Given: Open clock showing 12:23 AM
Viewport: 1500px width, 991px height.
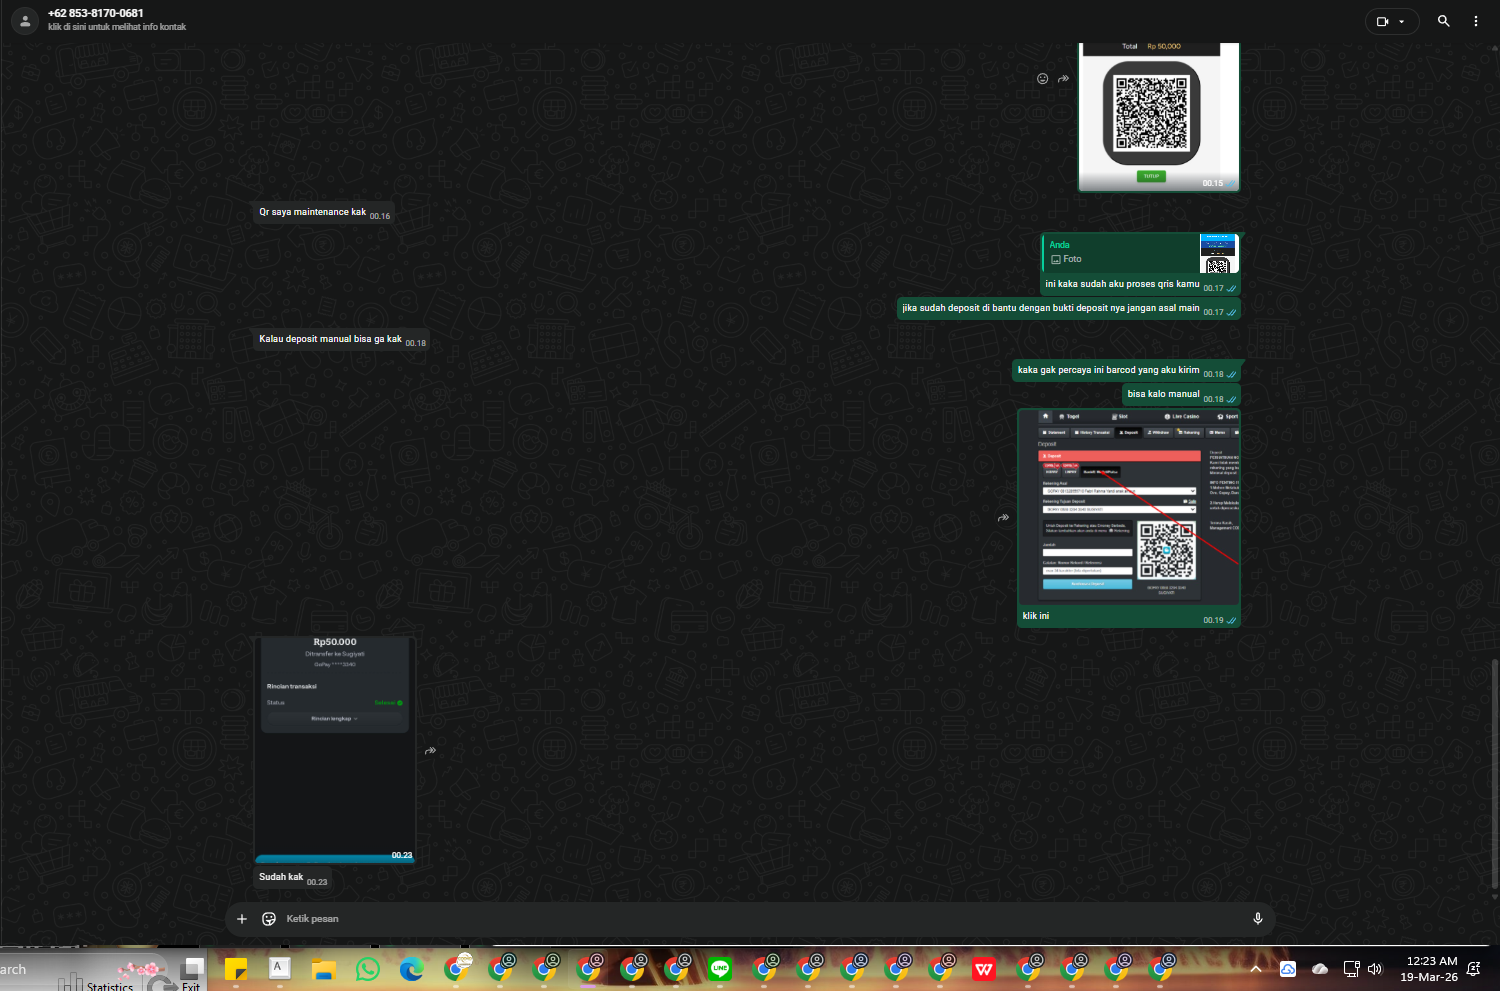Looking at the screenshot, I should [x=1430, y=969].
